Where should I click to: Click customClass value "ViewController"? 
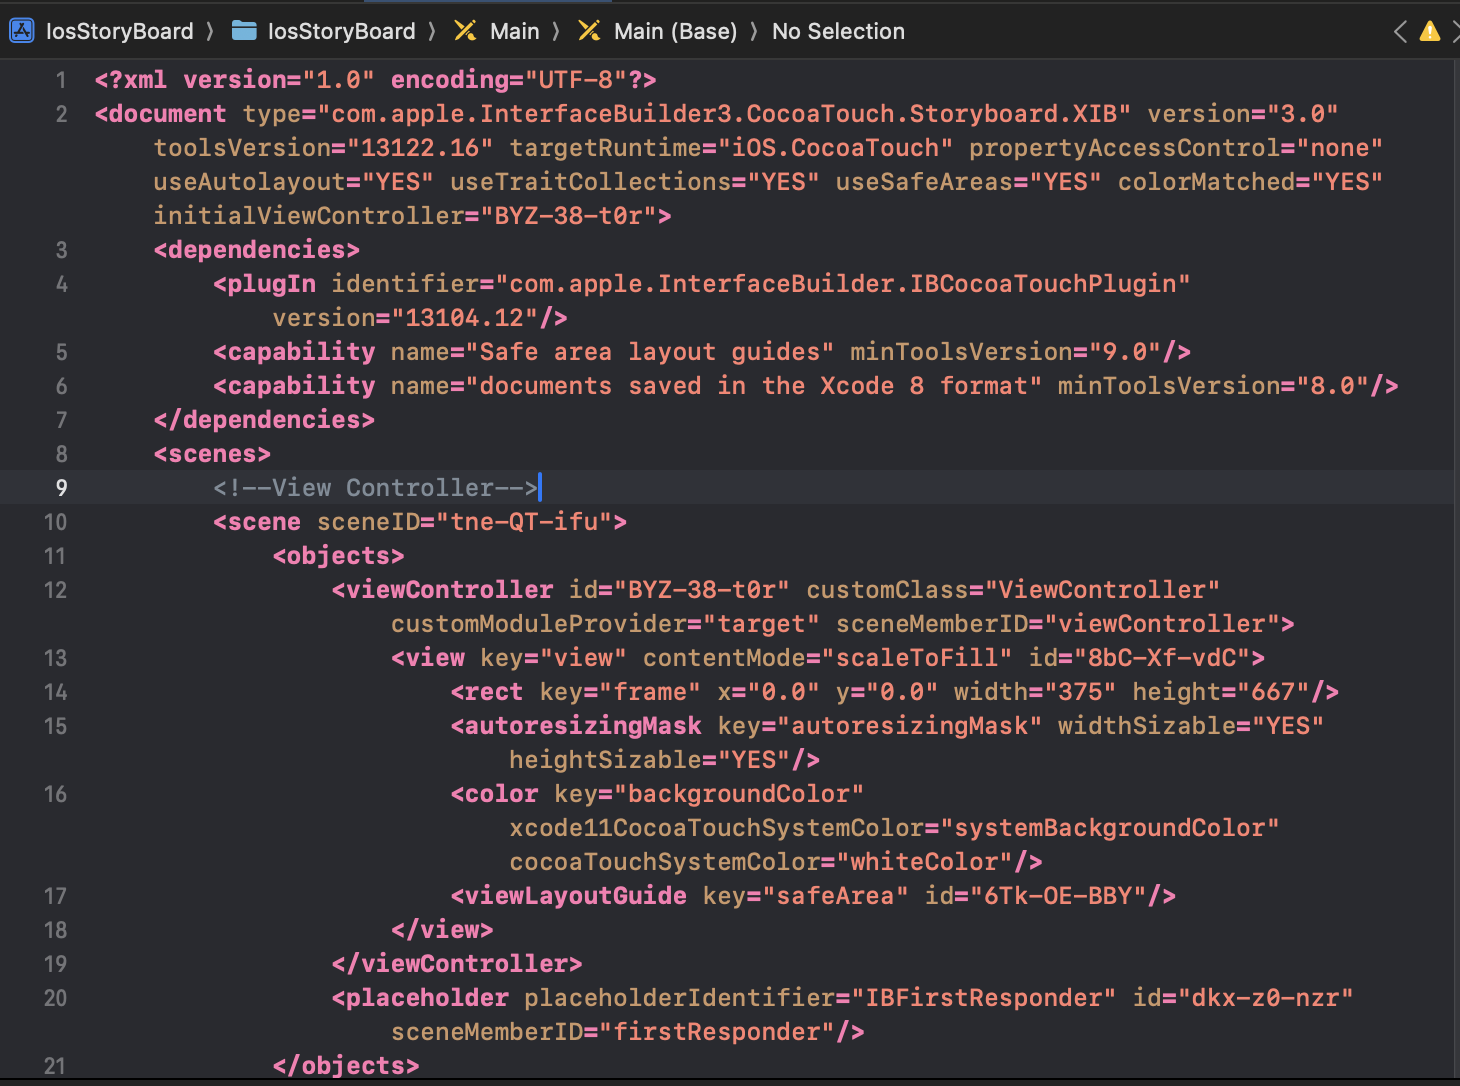1102,590
